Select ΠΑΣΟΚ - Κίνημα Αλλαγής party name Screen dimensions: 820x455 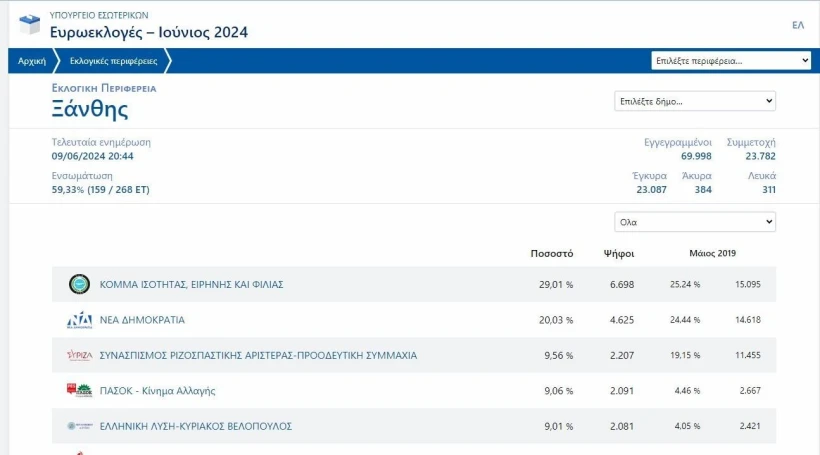pos(157,391)
